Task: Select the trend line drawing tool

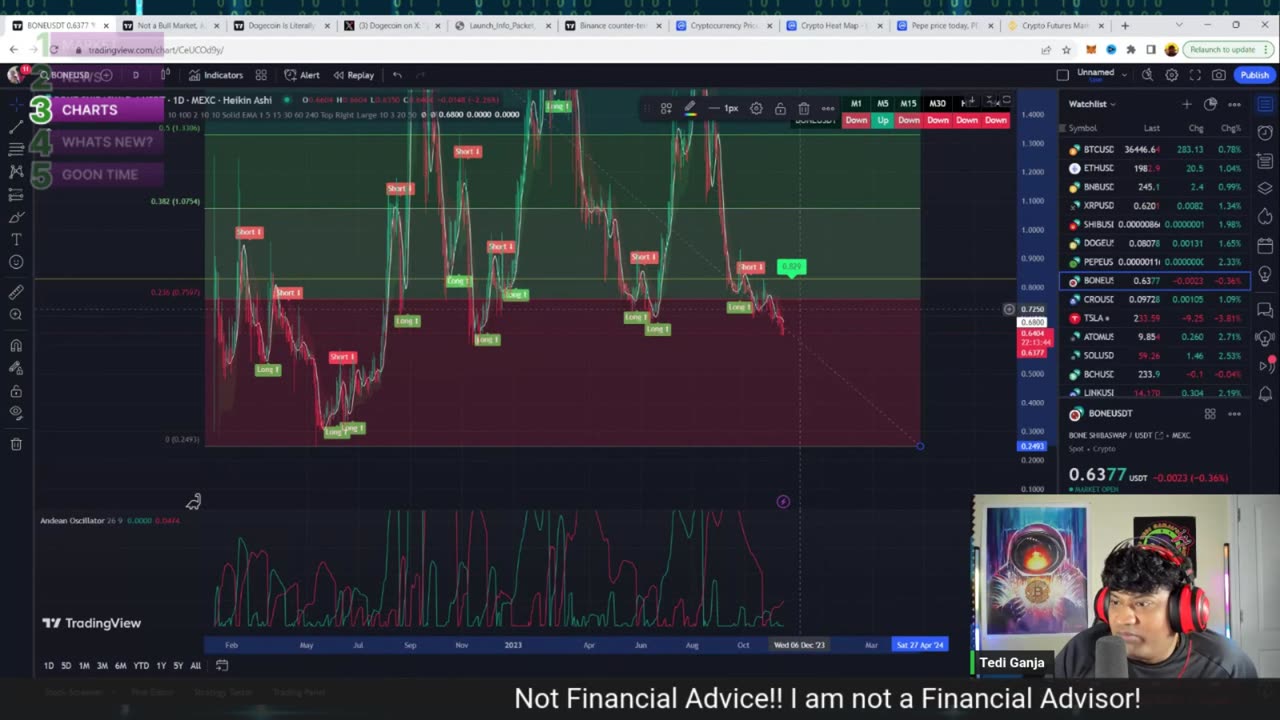Action: point(16,127)
